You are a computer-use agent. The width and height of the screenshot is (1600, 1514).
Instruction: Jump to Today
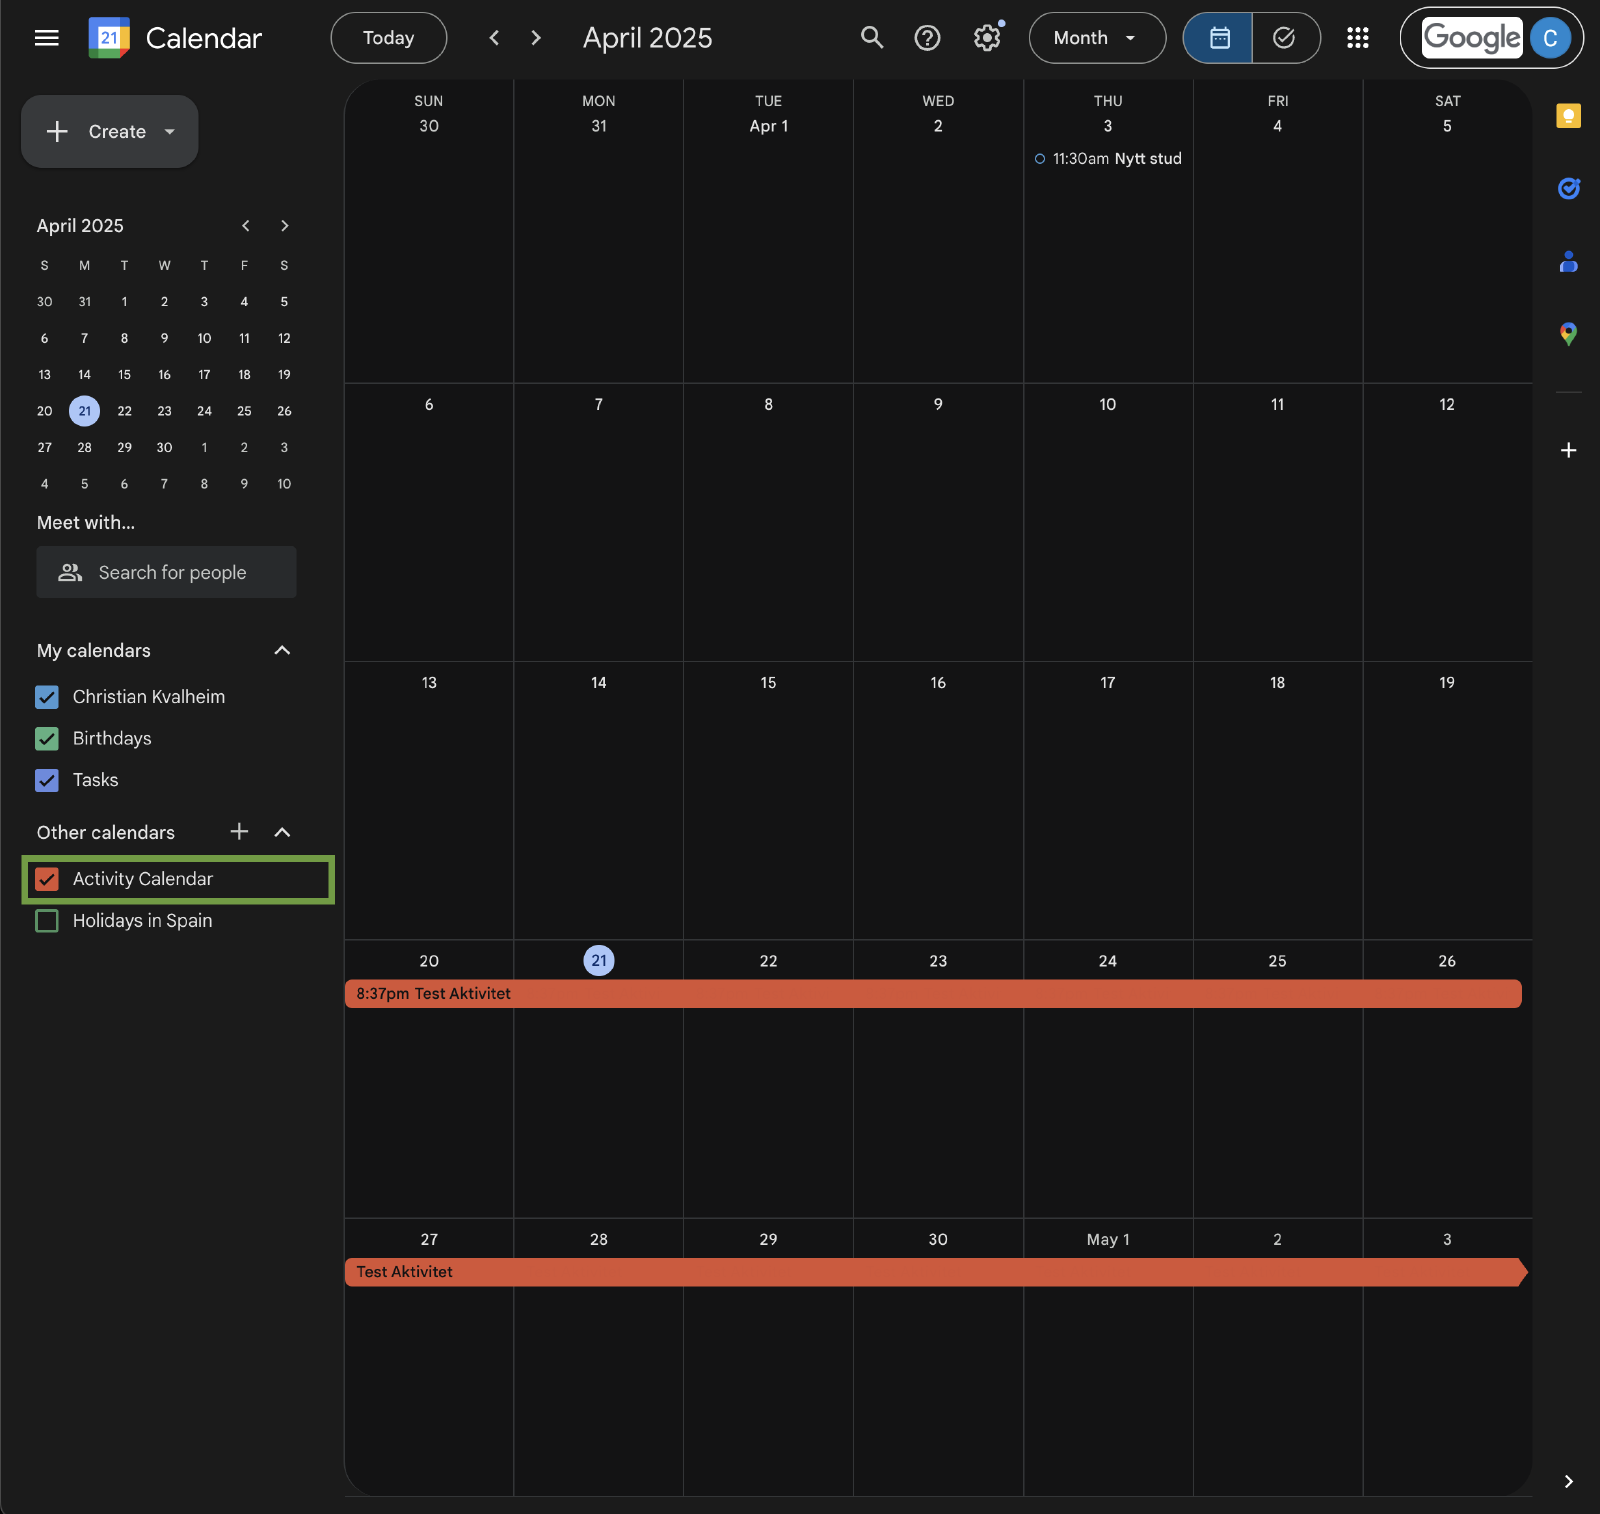[x=388, y=38]
